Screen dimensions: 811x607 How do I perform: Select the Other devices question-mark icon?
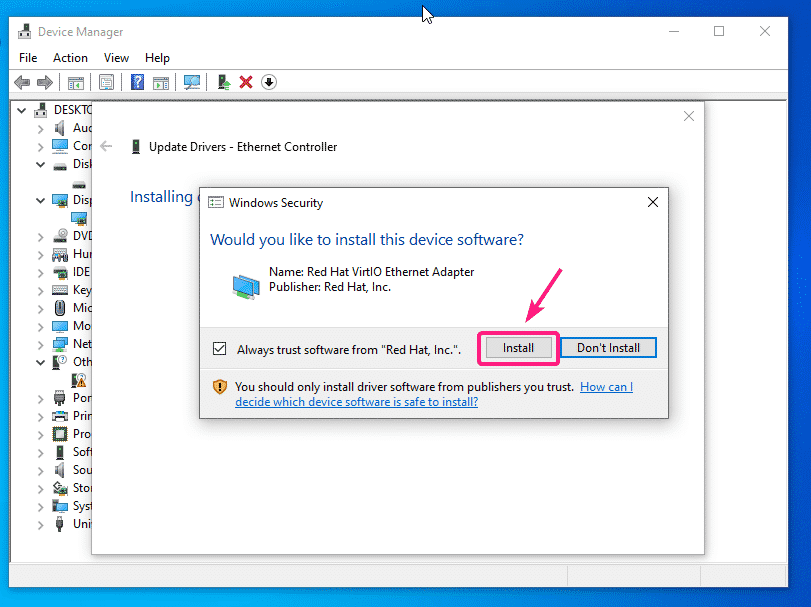tap(60, 362)
